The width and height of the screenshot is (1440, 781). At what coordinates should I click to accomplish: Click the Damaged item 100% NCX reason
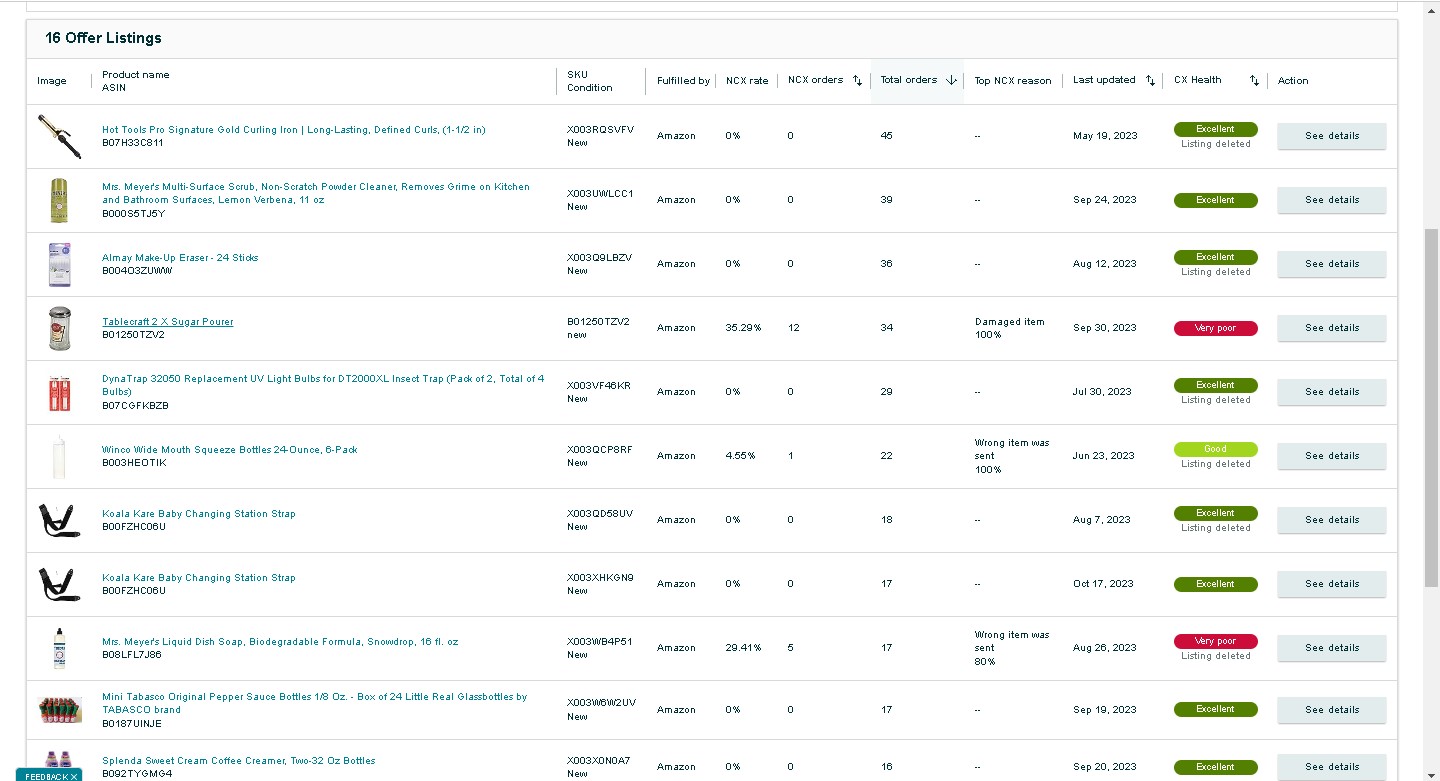pos(1009,328)
